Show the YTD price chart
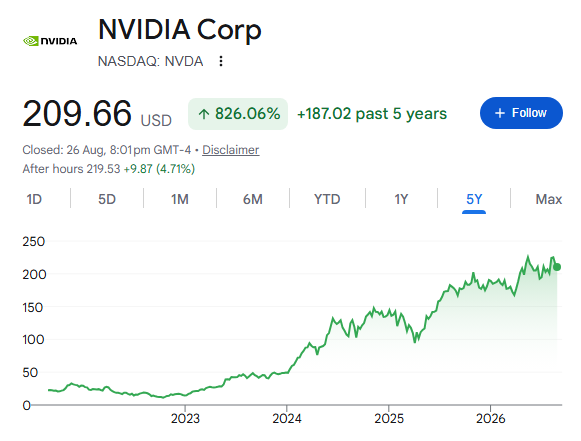This screenshot has width=581, height=441. point(327,199)
